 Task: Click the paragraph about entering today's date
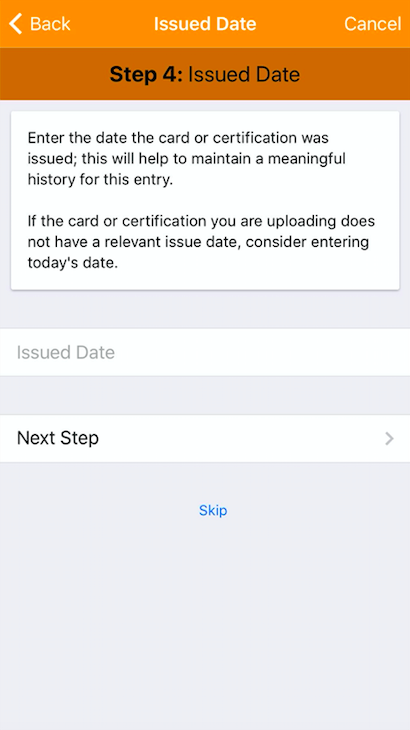pos(201,242)
